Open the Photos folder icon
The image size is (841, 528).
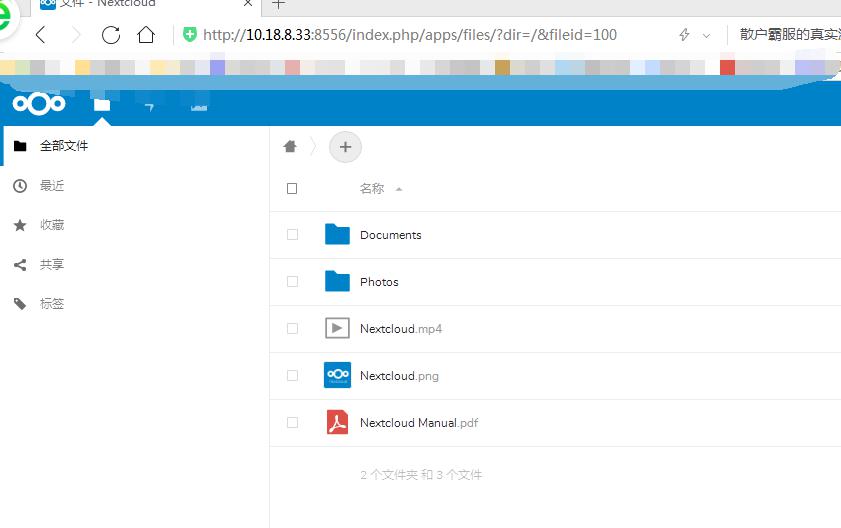[x=337, y=281]
